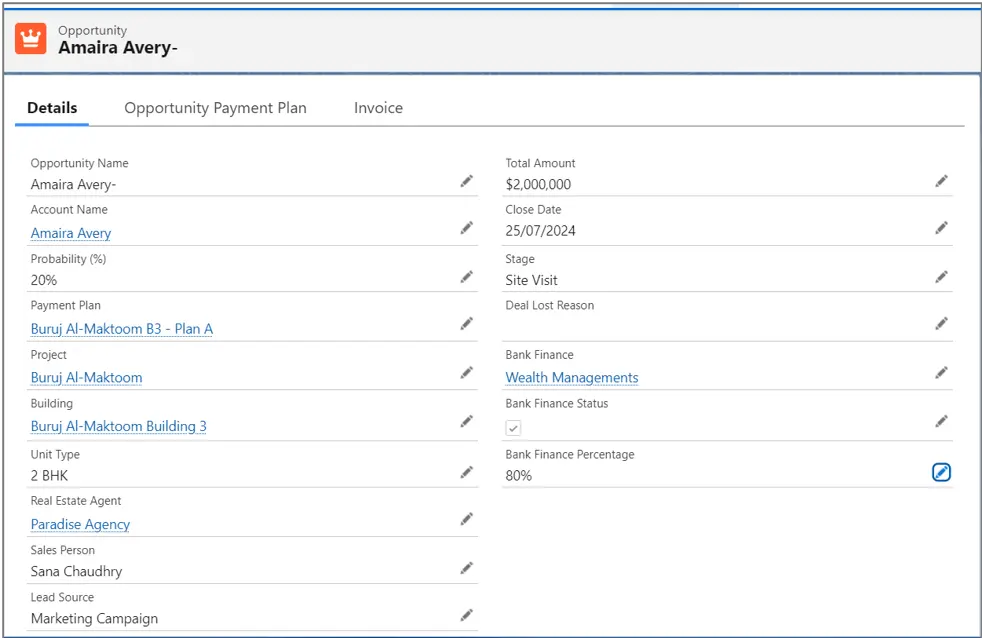This screenshot has width=982, height=638.
Task: Click the Deal Lost Reason label
Action: point(550,305)
